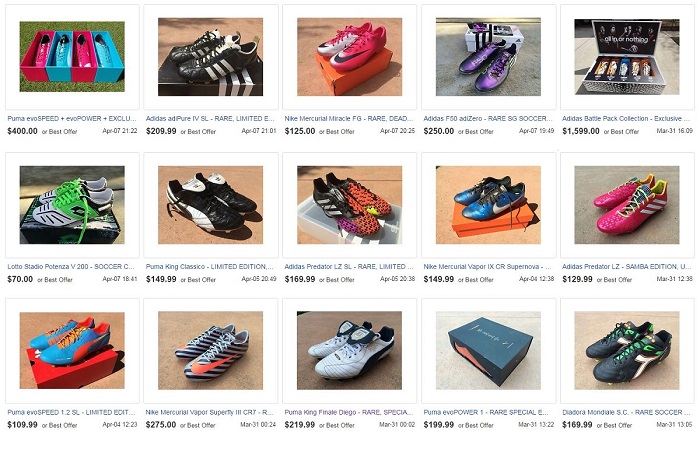Viewport: 700px width, 449px height.
Task: Click the Adidas adiPure IV SL listing image
Action: click(x=210, y=57)
